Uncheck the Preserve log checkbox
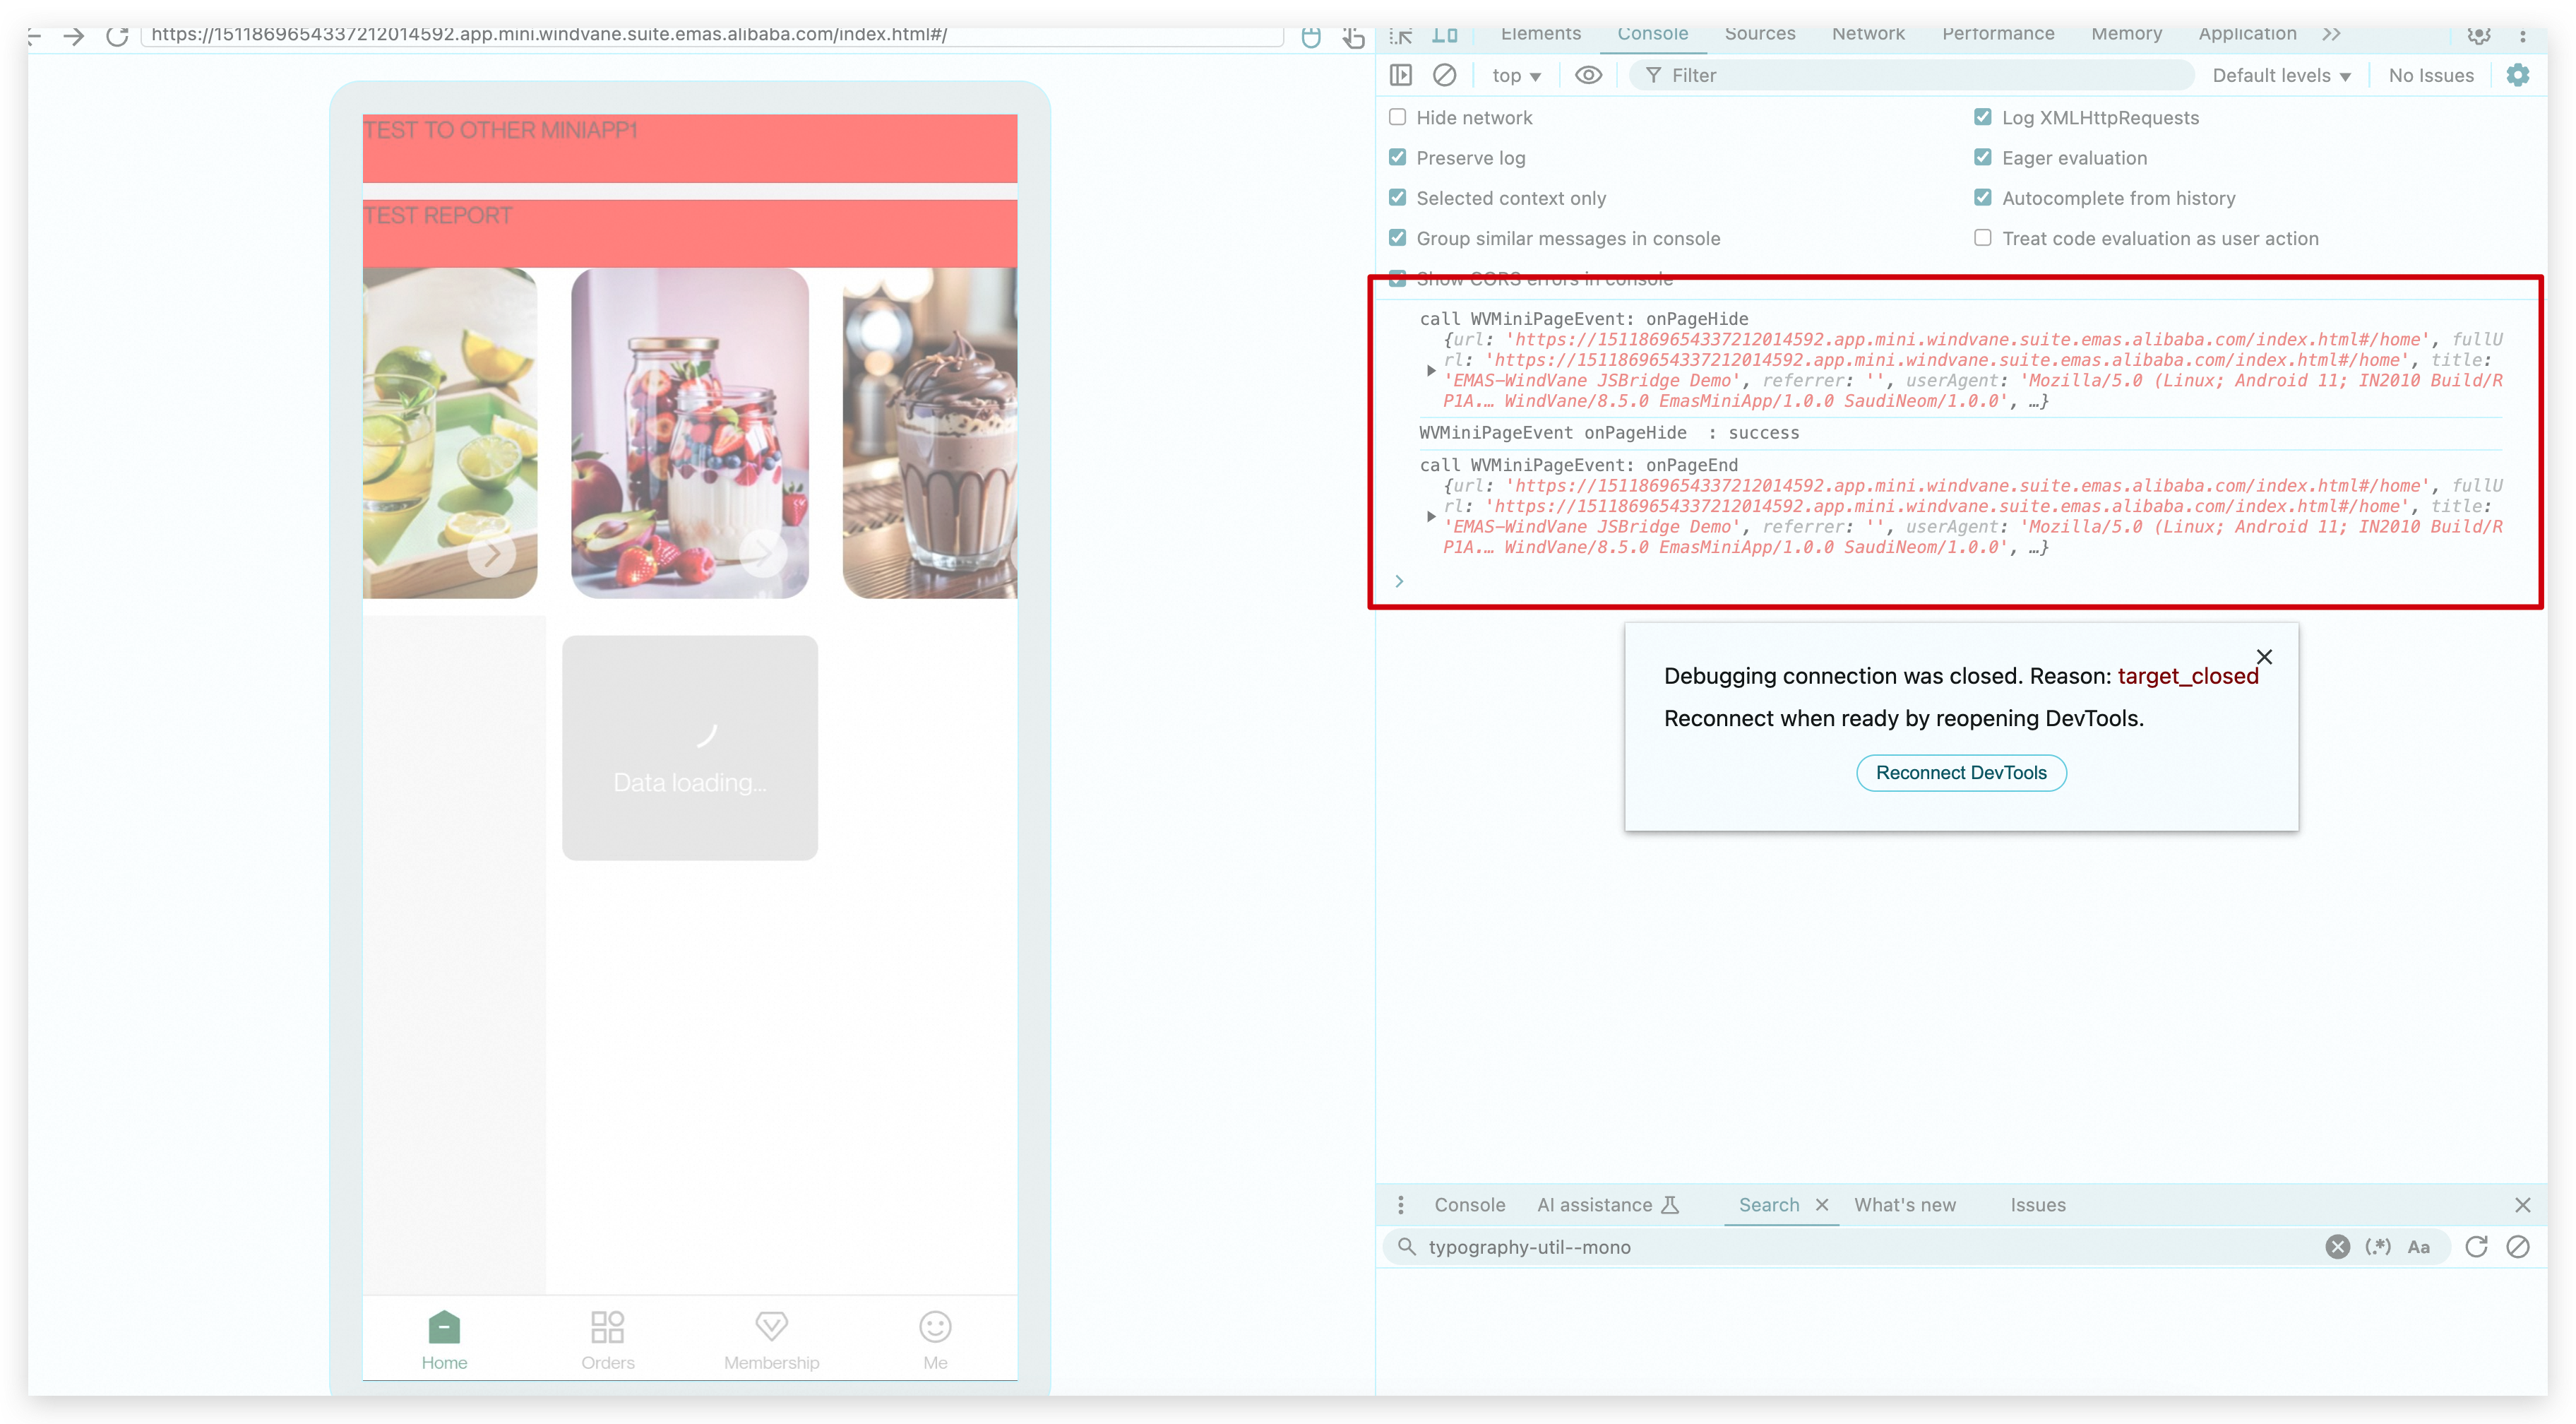The height and width of the screenshot is (1424, 2576). click(1397, 157)
